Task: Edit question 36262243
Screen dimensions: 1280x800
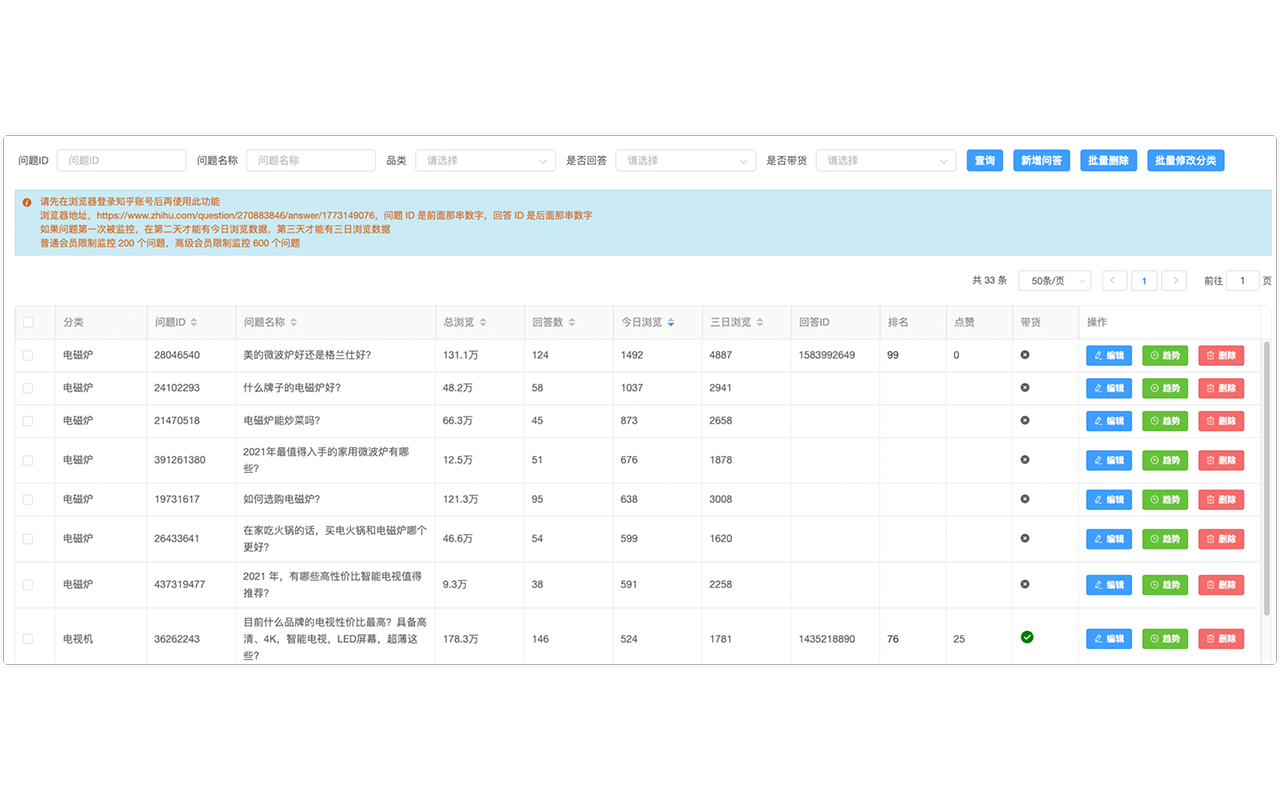Action: pyautogui.click(x=1109, y=638)
